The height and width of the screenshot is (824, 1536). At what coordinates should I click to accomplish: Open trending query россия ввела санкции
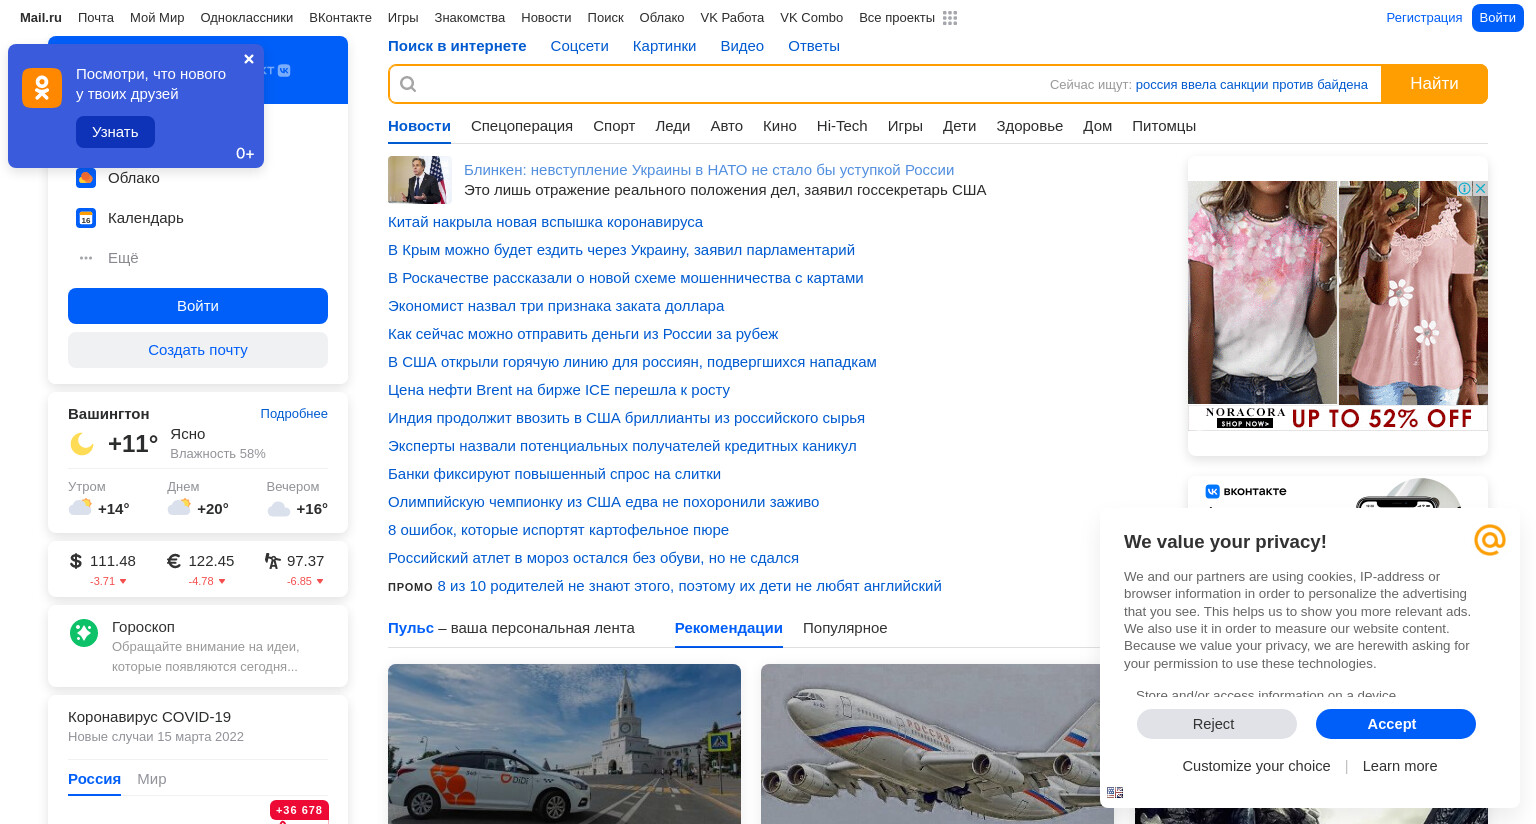(x=1251, y=85)
